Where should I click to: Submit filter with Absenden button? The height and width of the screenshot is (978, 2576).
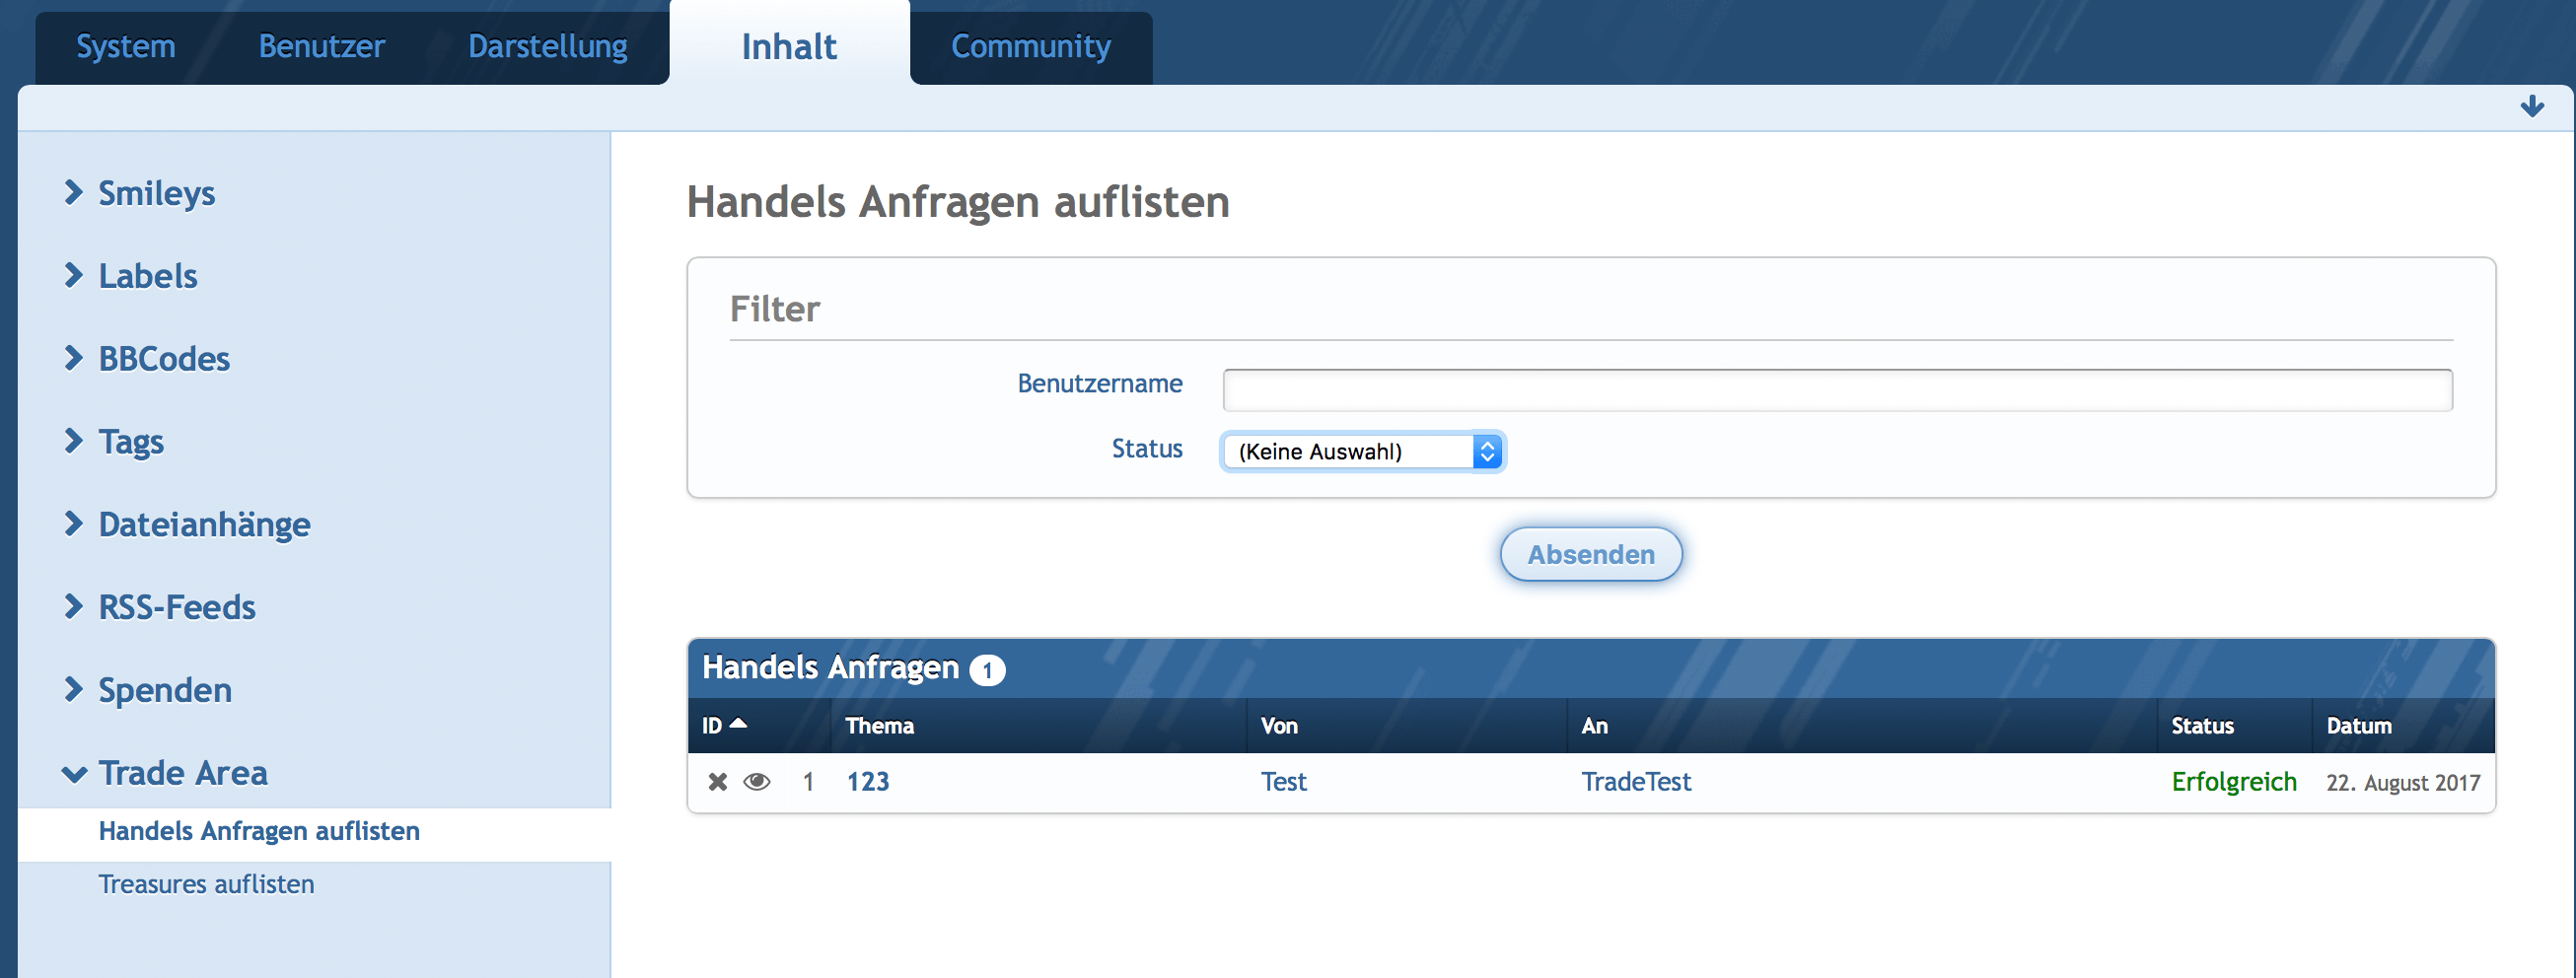click(x=1590, y=555)
